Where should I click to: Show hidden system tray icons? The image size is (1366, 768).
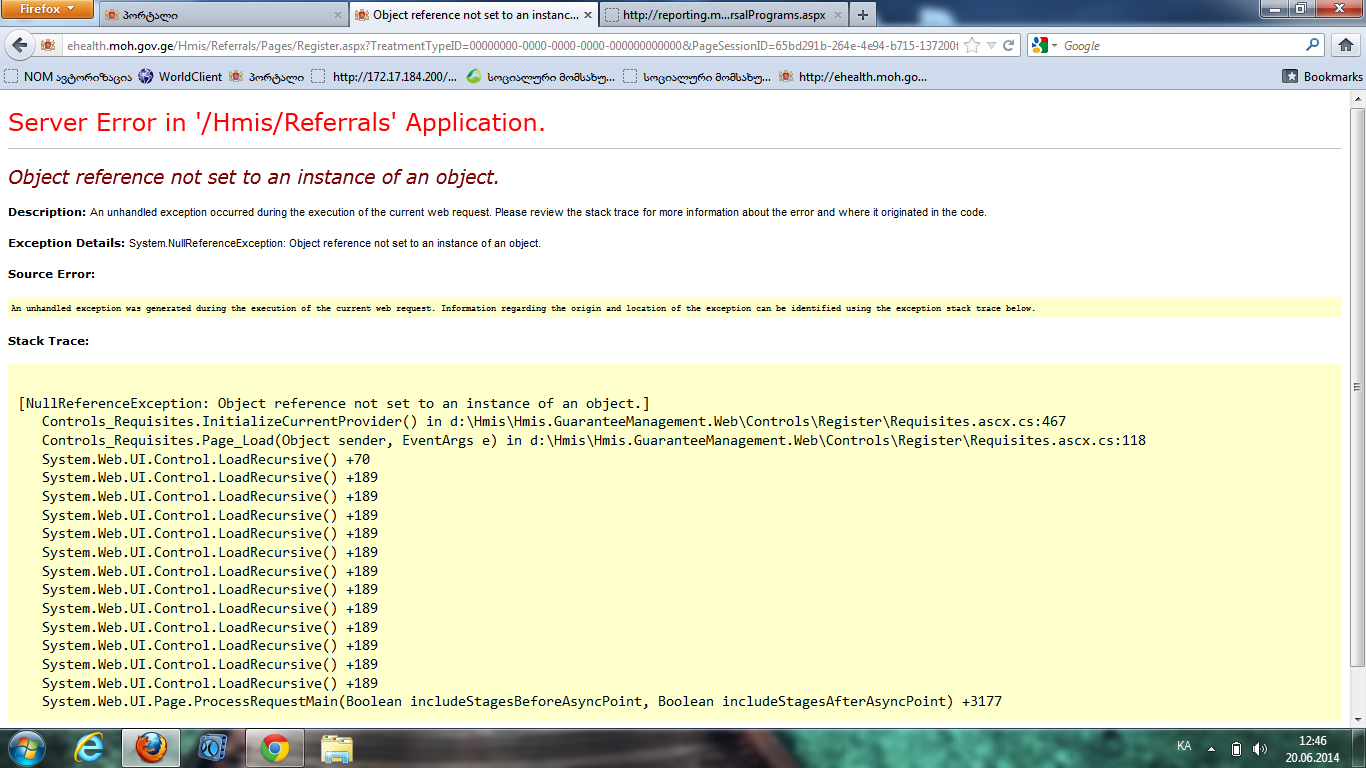[x=1211, y=748]
